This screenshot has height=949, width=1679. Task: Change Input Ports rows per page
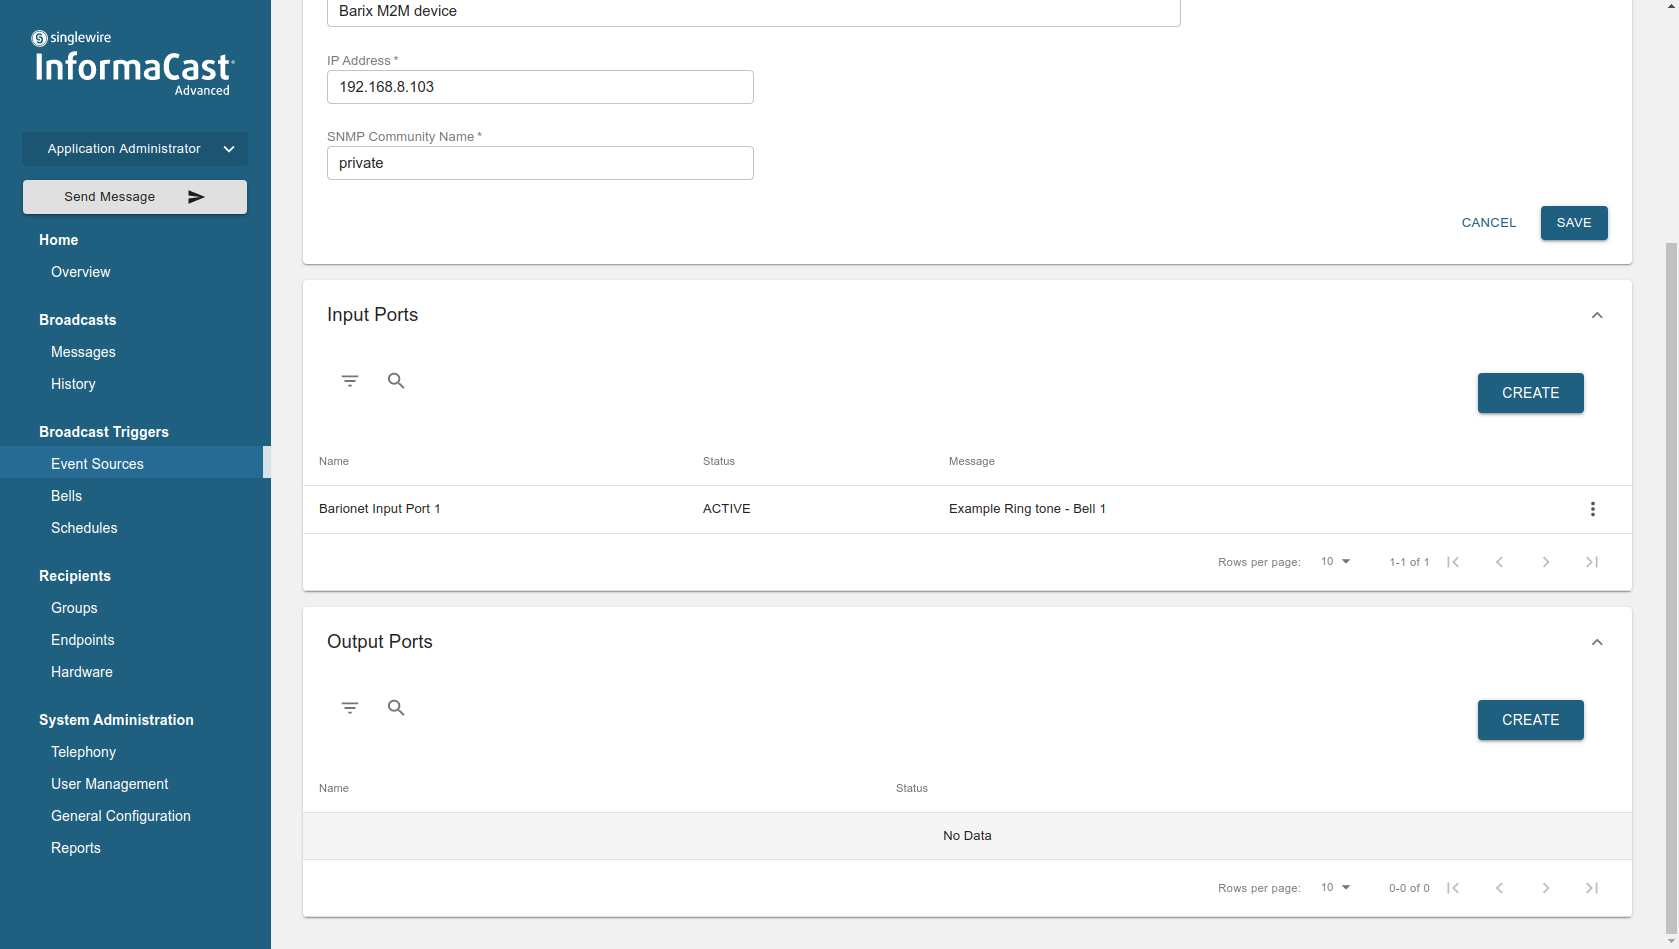1335,562
